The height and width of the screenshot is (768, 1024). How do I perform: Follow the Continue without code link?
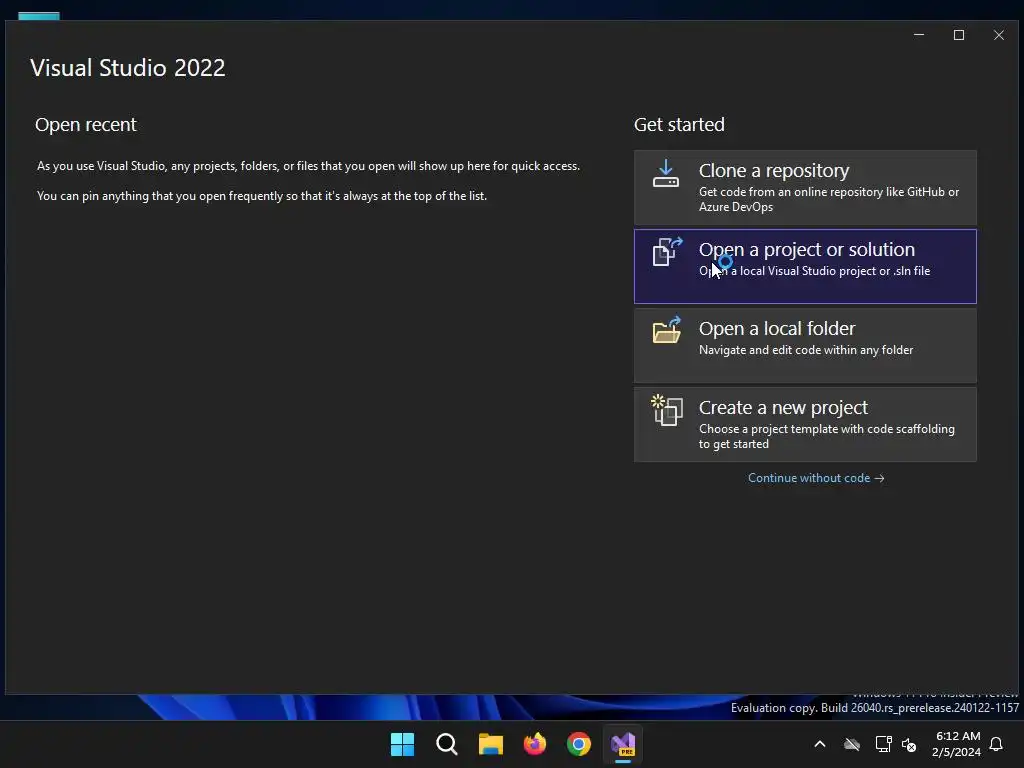[816, 478]
